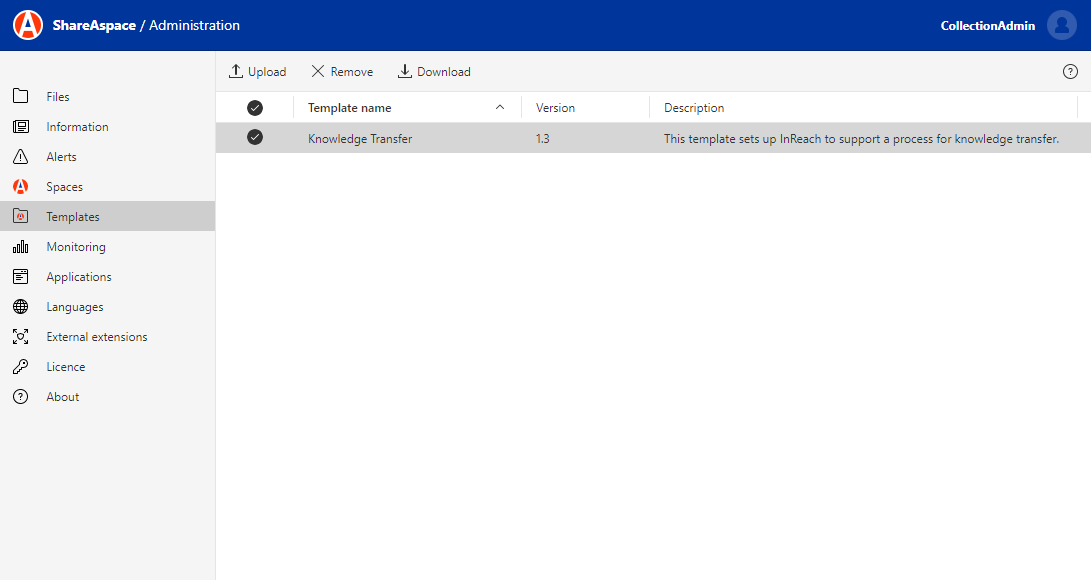Click the Licence key icon
The image size is (1091, 580).
(20, 367)
